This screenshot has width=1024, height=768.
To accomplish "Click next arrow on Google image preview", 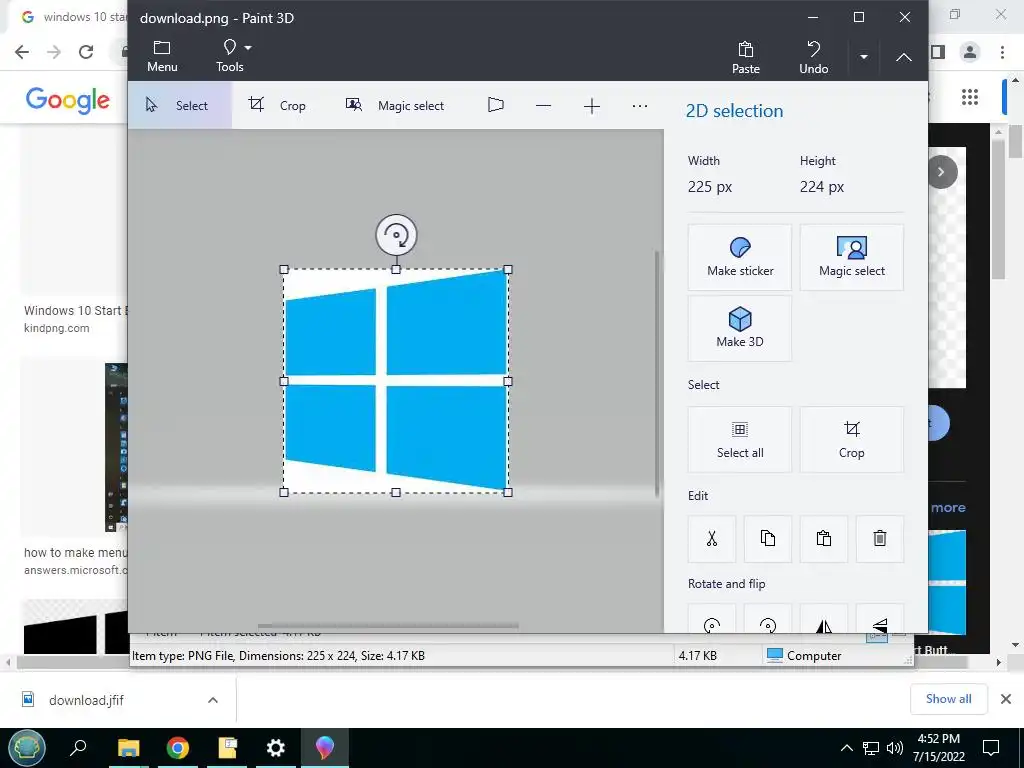I will pyautogui.click(x=941, y=172).
